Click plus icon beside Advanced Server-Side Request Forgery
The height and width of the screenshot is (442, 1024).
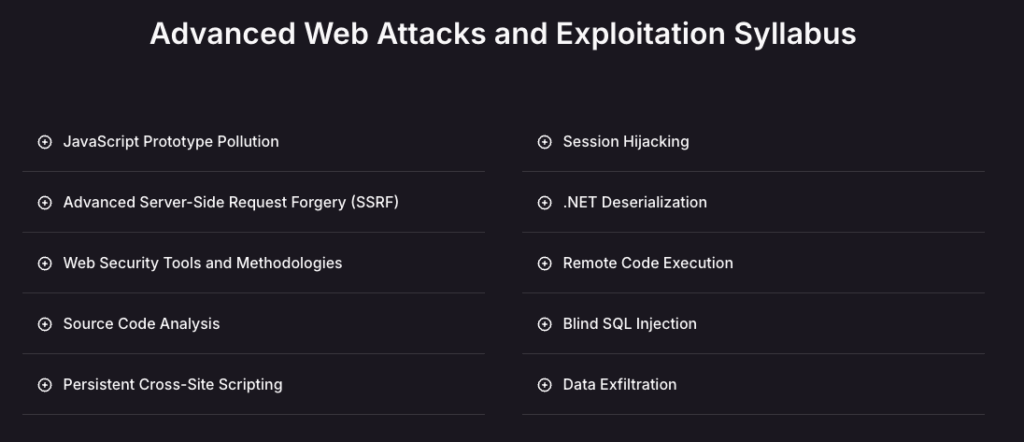coord(44,202)
